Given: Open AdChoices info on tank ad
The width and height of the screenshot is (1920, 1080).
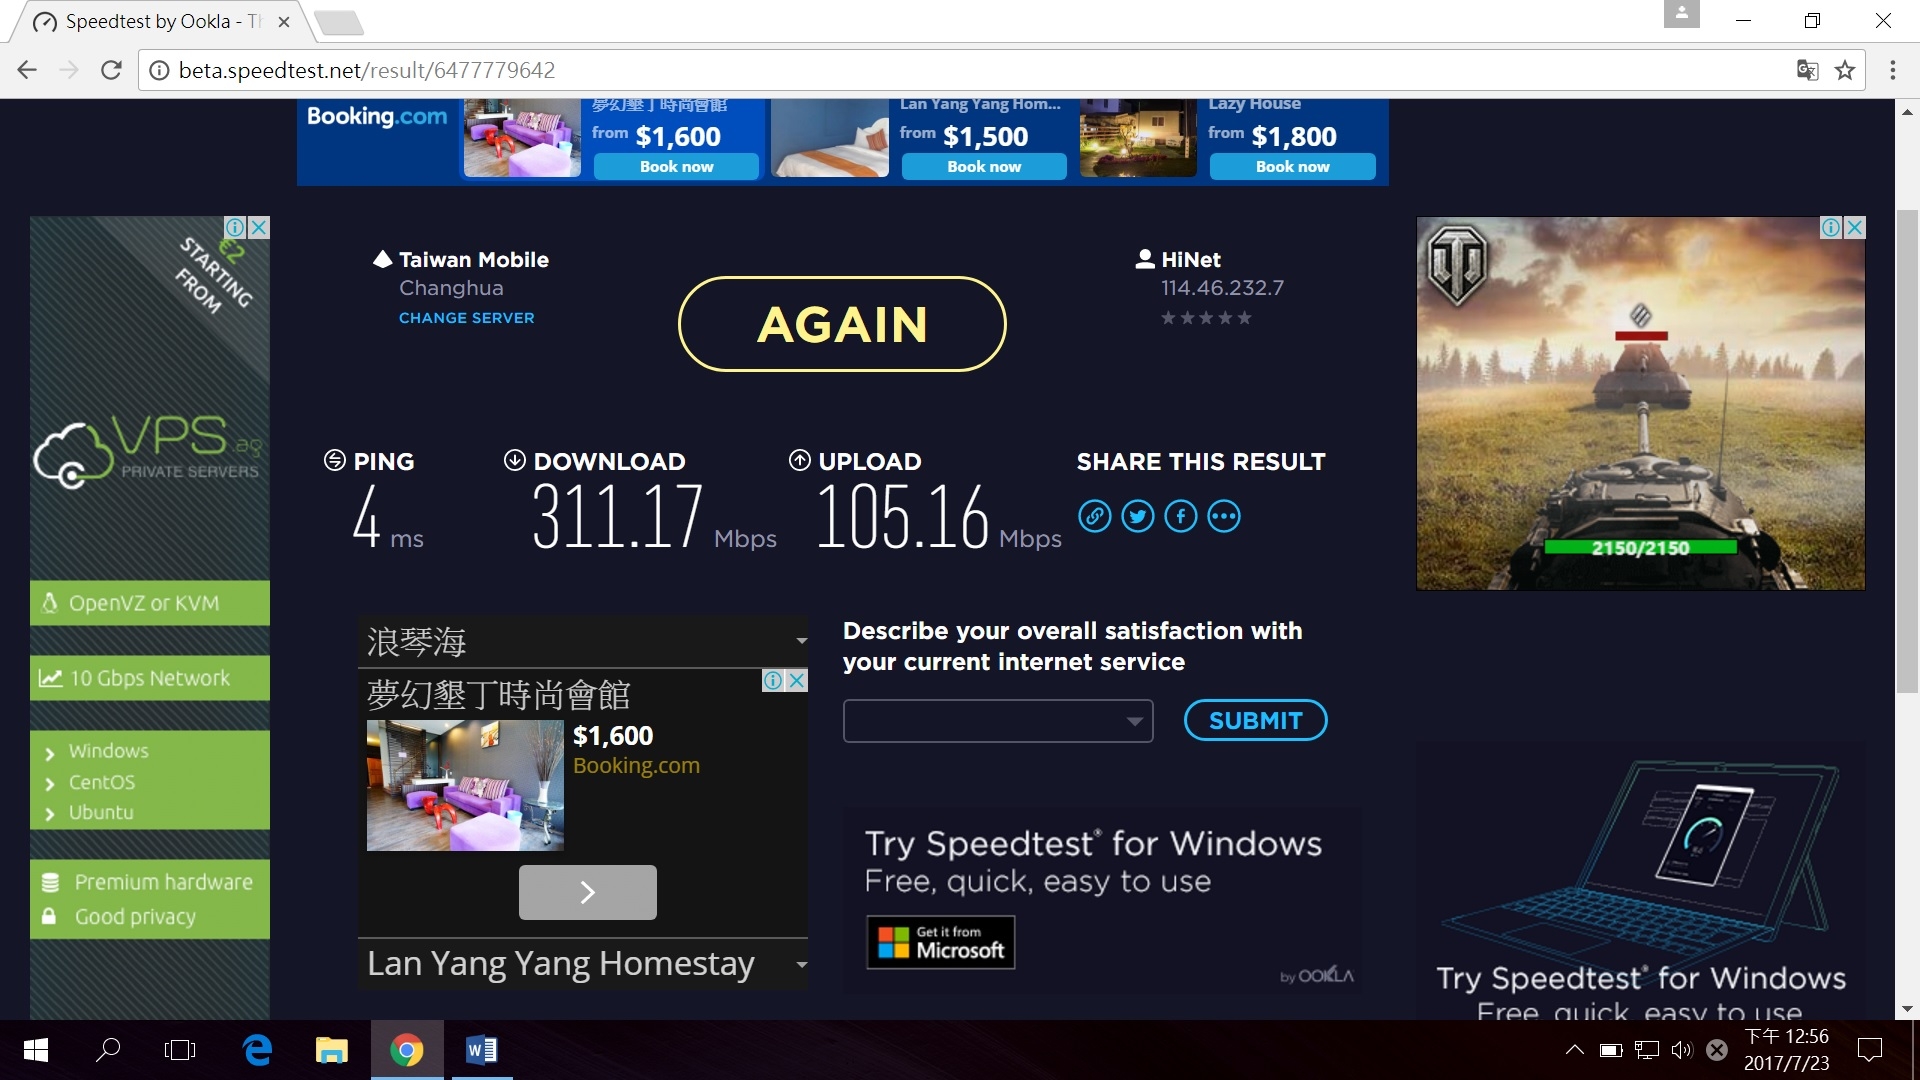Looking at the screenshot, I should pos(1831,227).
